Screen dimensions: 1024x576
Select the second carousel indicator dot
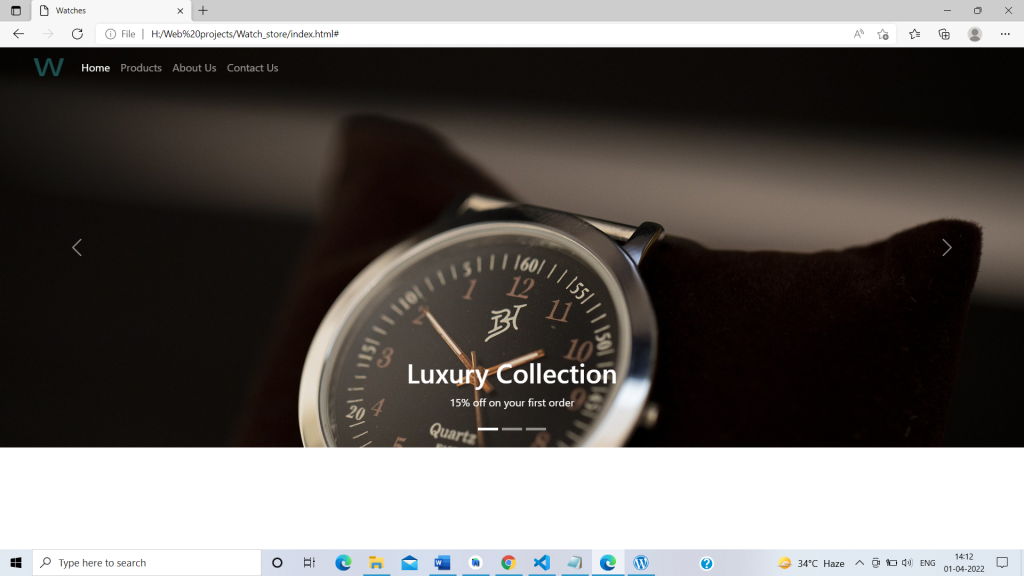pyautogui.click(x=511, y=427)
